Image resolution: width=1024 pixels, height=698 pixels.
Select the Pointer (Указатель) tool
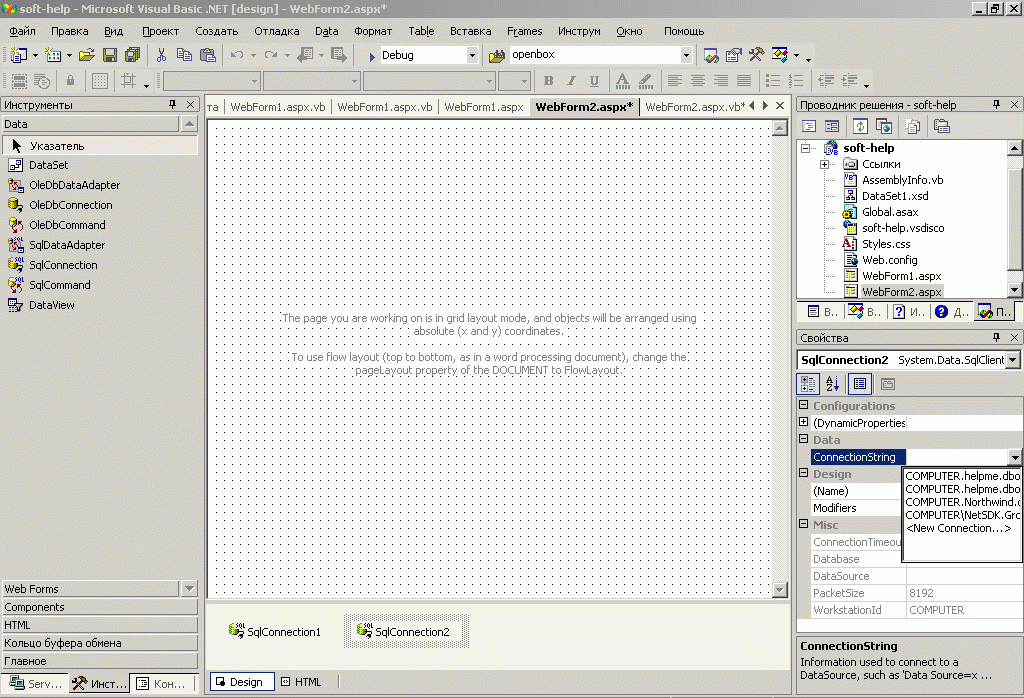[100, 146]
